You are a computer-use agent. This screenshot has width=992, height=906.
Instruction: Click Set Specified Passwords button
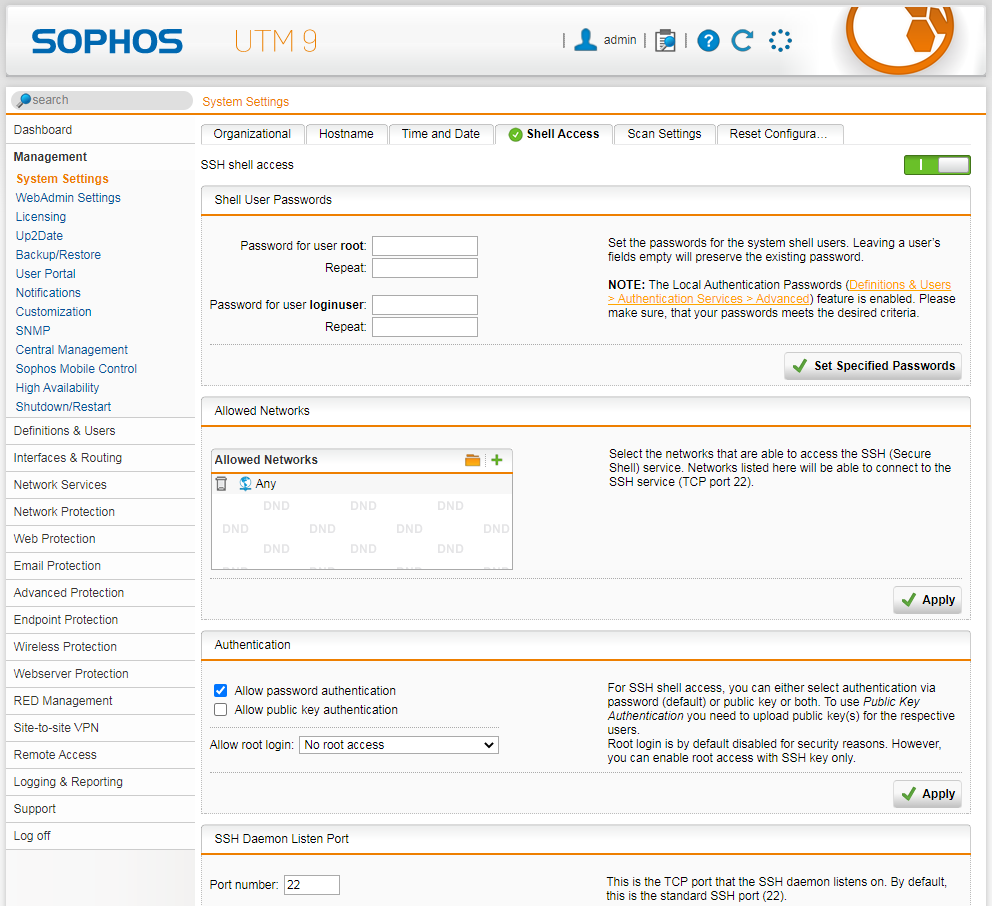point(872,366)
